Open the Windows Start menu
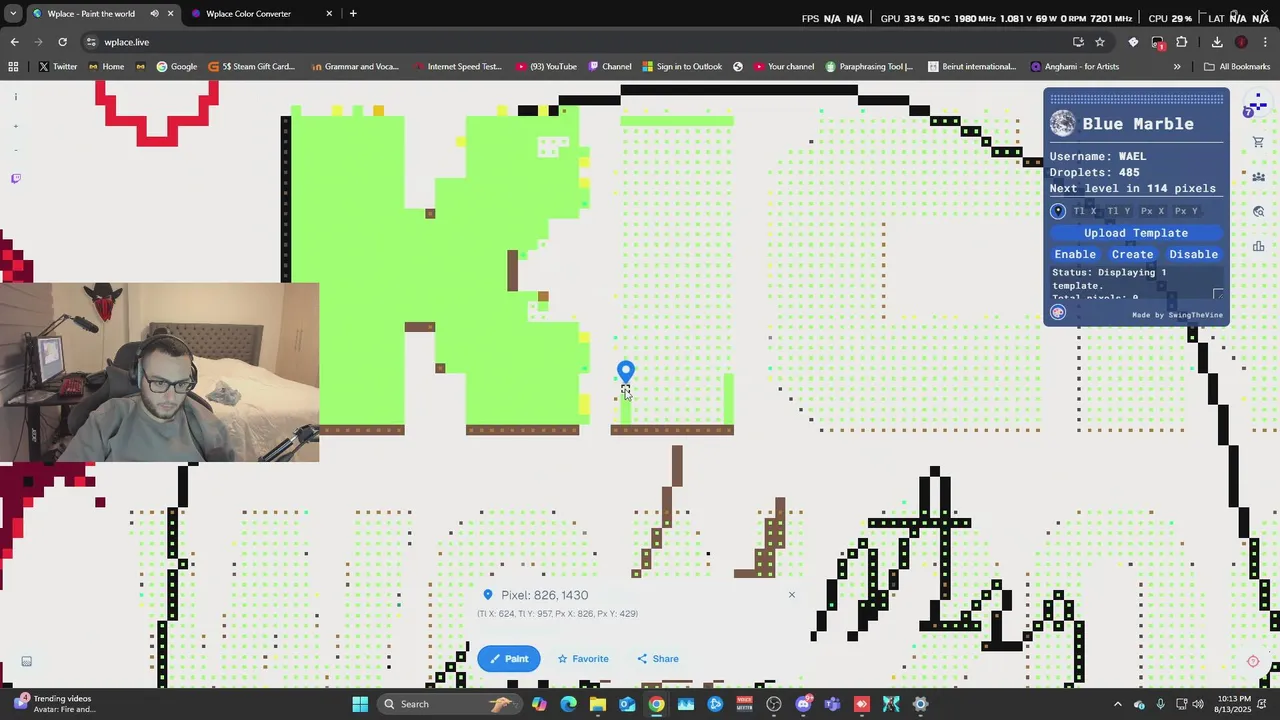The width and height of the screenshot is (1280, 720). [360, 704]
